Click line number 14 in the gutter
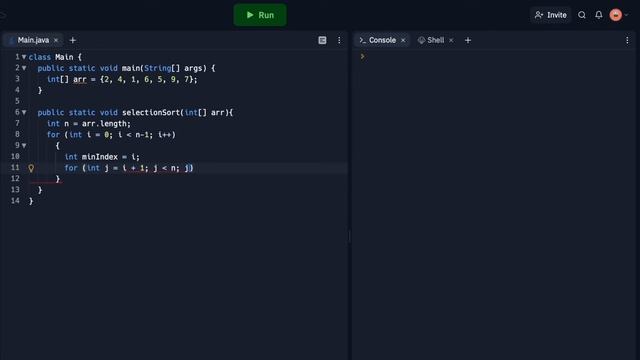The width and height of the screenshot is (640, 360). [15, 201]
